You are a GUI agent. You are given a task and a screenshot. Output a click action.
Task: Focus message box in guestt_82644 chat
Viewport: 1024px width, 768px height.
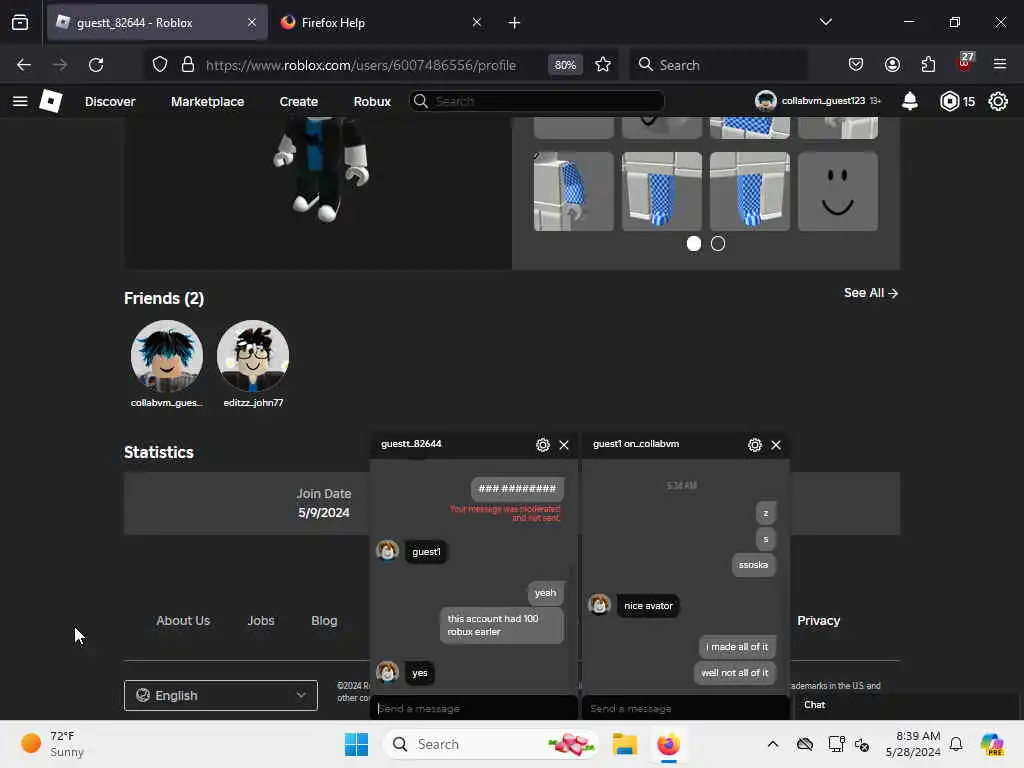(474, 709)
